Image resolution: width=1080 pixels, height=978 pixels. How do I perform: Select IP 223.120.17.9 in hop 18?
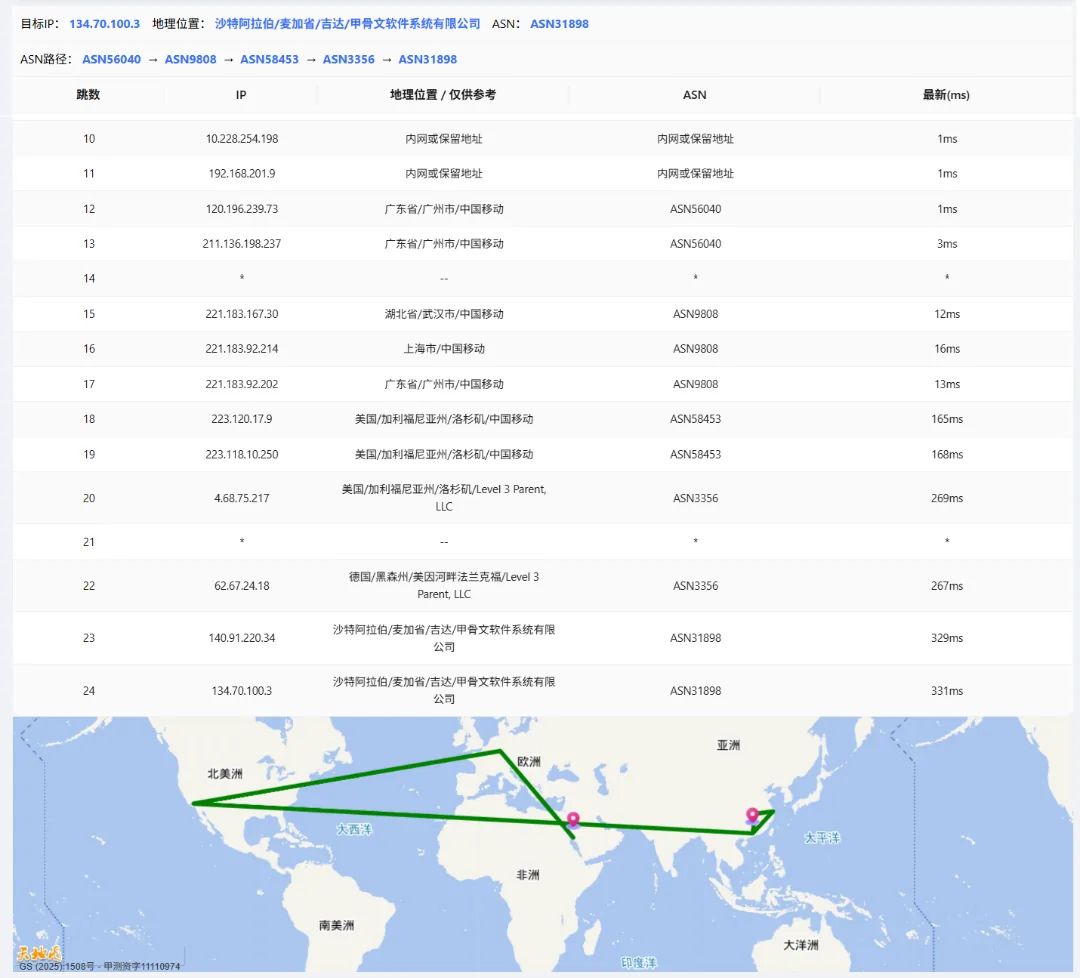tap(241, 419)
